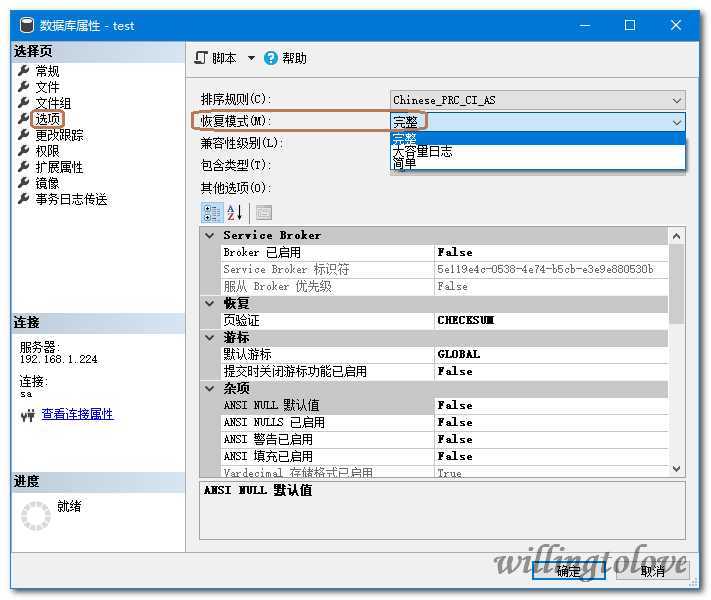Image resolution: width=711 pixels, height=600 pixels.
Task: Click the script (脚本) toolbar icon
Action: [x=200, y=58]
